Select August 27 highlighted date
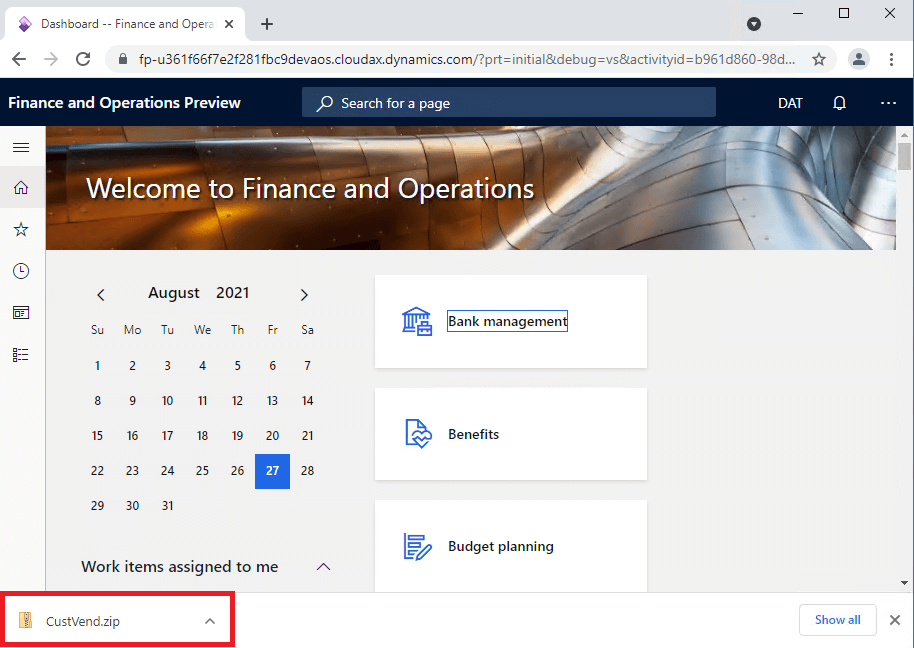 click(x=272, y=471)
